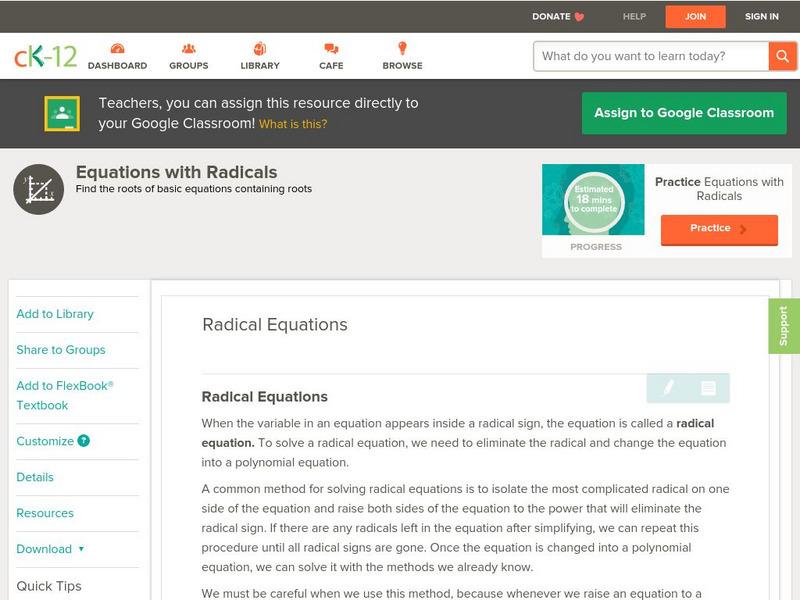Expand the Quick Tips sidebar section
800x600 pixels.
pos(50,586)
